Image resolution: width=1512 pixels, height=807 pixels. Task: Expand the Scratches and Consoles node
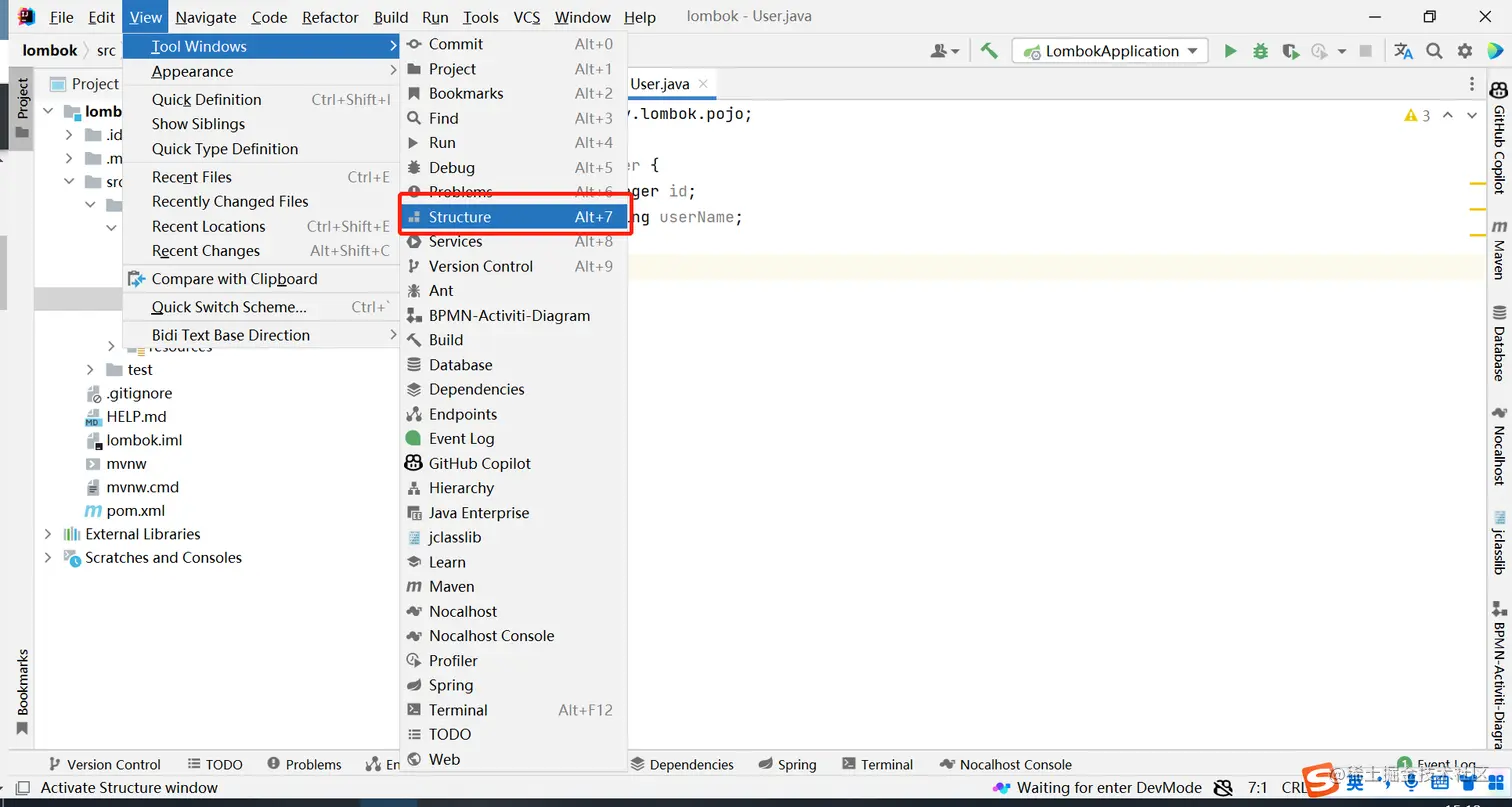point(48,558)
